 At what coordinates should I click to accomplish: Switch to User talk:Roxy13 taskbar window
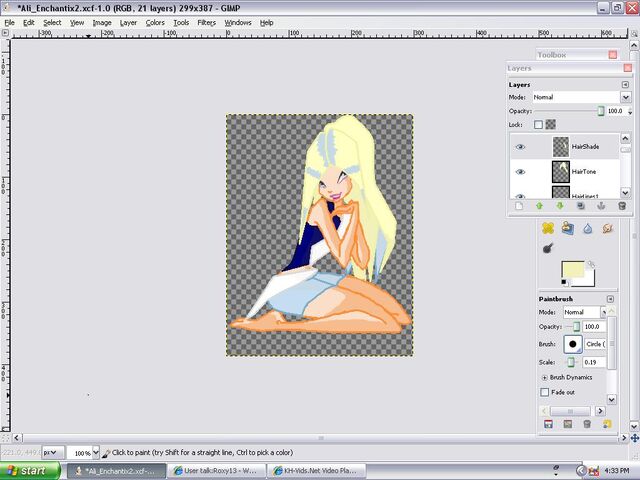click(x=216, y=471)
